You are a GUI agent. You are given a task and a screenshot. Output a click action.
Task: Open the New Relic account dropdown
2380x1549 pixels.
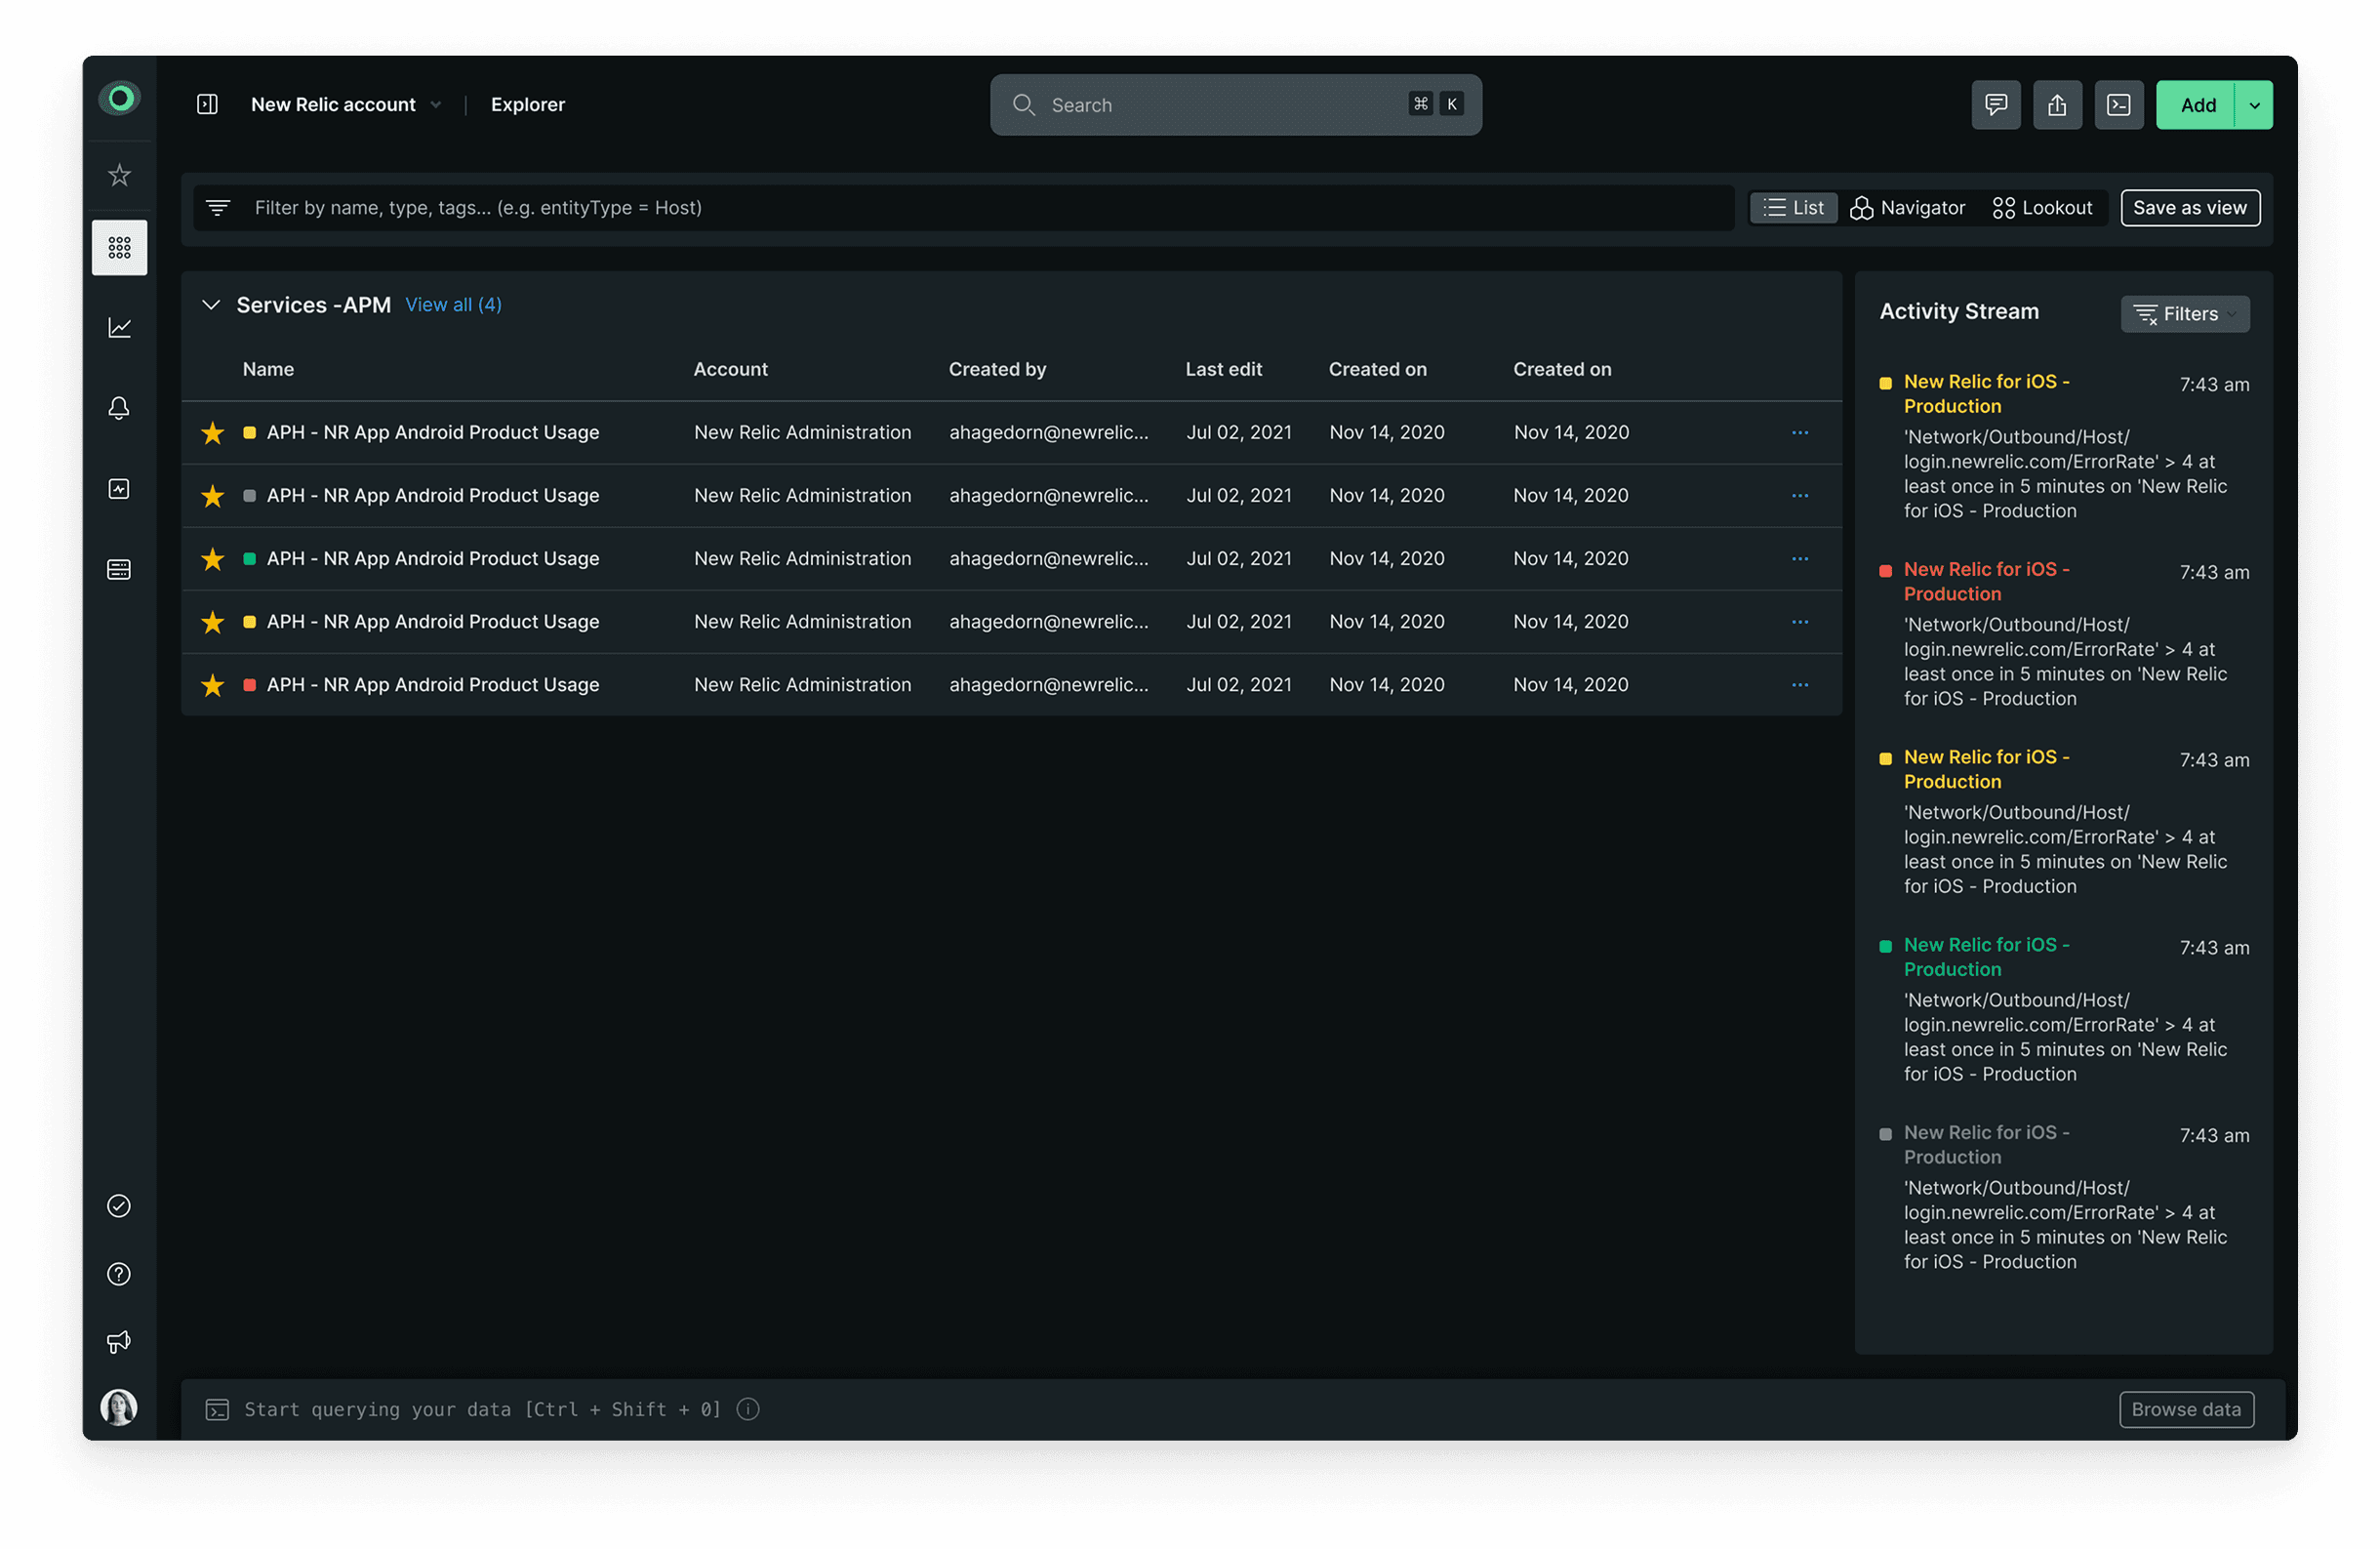[x=345, y=105]
